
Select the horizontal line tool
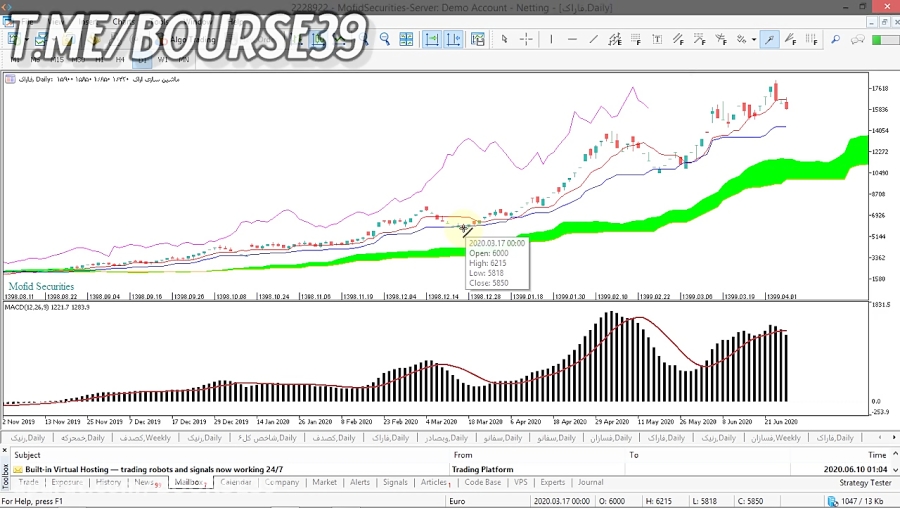[573, 40]
